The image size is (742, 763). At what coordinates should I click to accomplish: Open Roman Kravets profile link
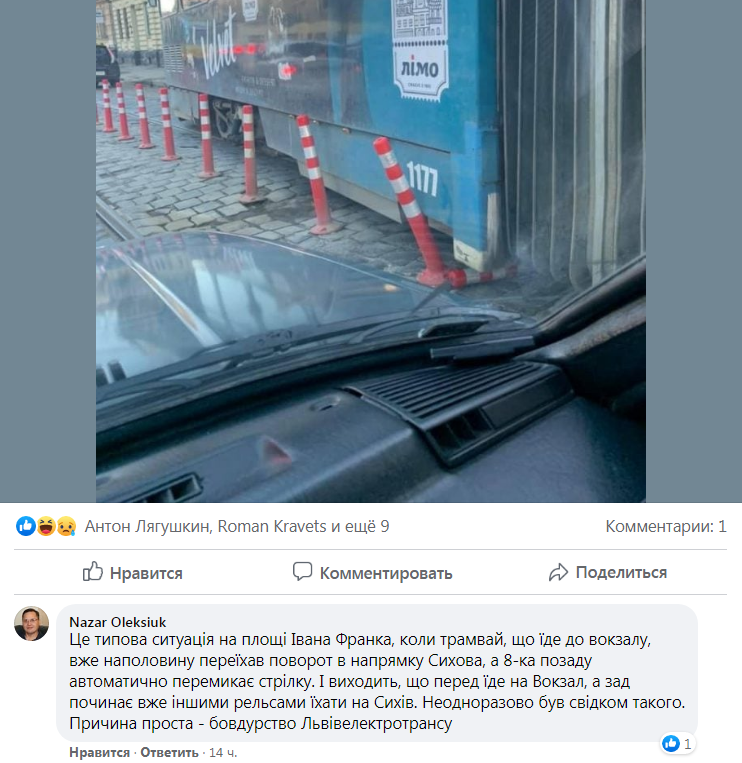(x=271, y=526)
